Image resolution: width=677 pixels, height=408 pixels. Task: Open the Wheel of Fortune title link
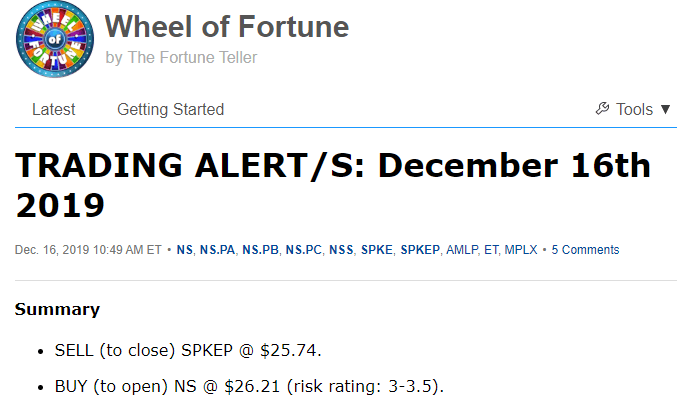pos(227,27)
